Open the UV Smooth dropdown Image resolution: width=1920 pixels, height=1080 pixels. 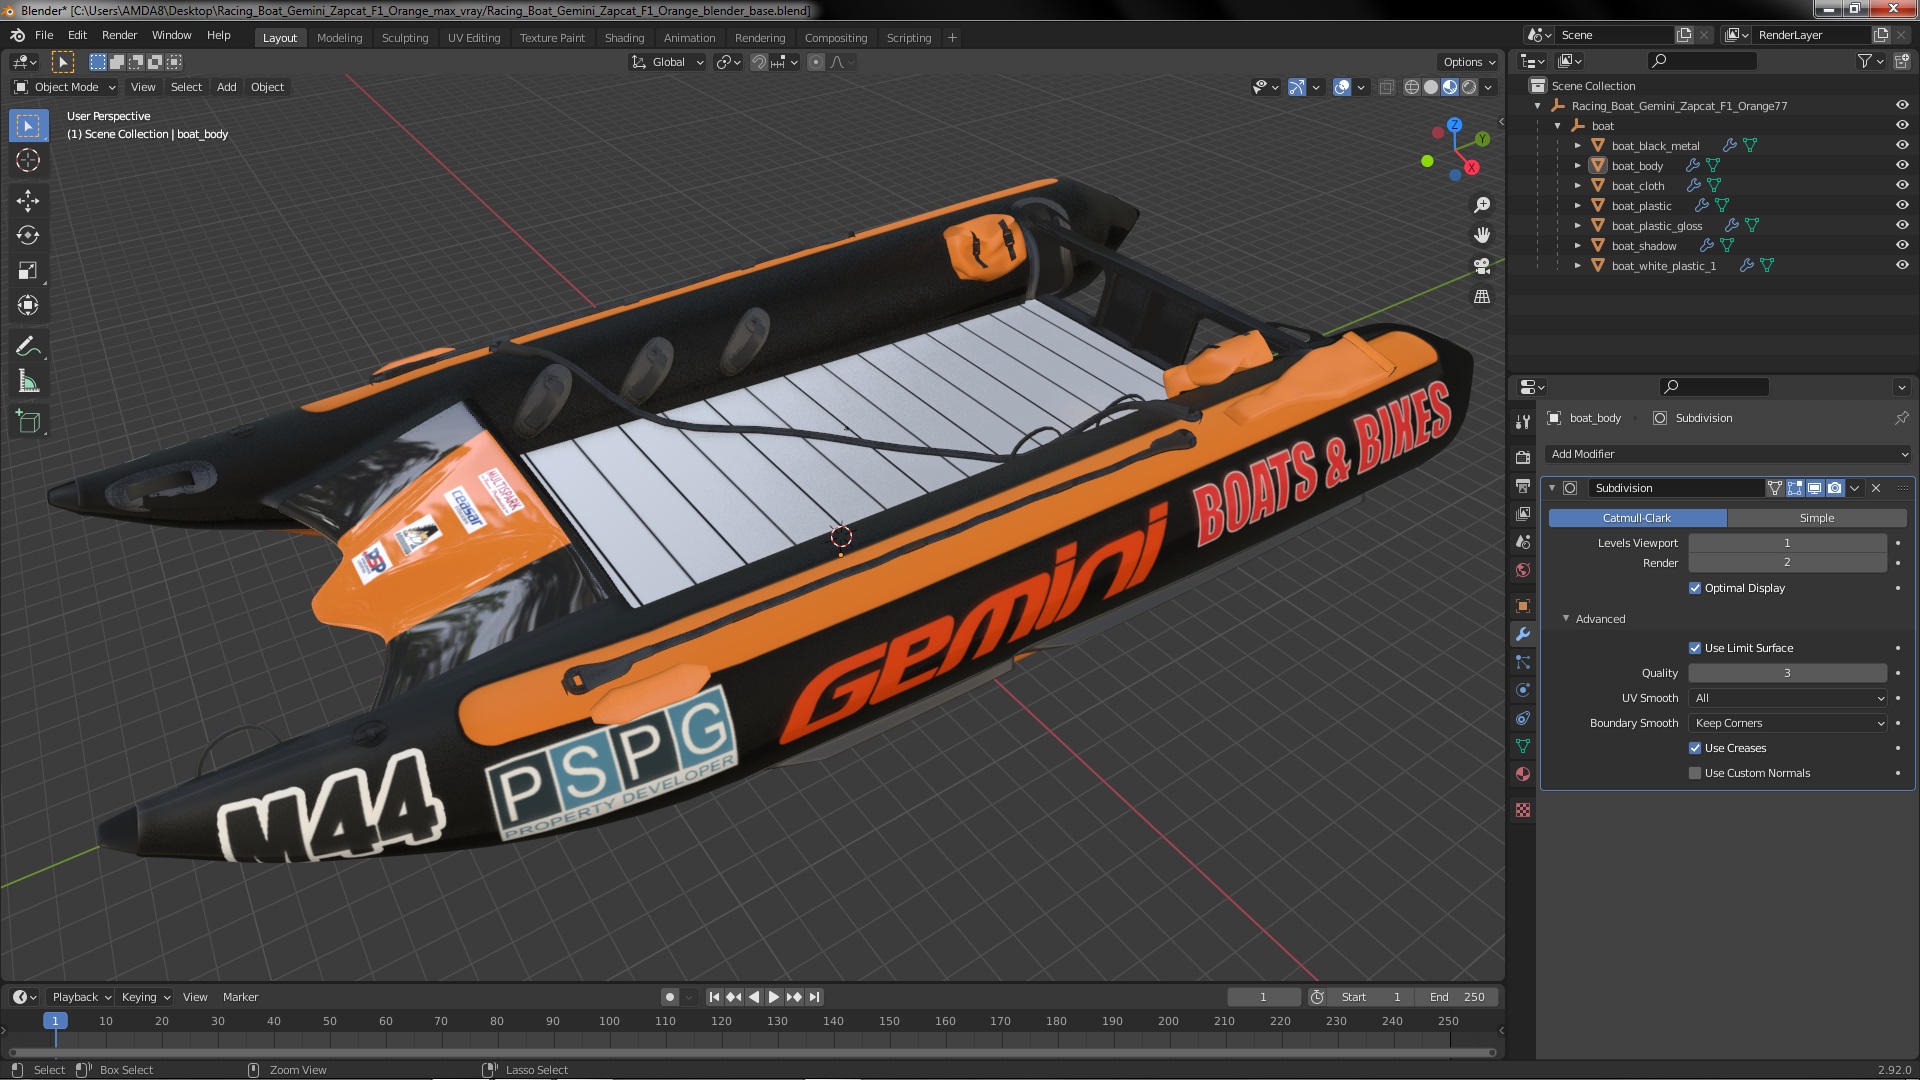(1787, 698)
